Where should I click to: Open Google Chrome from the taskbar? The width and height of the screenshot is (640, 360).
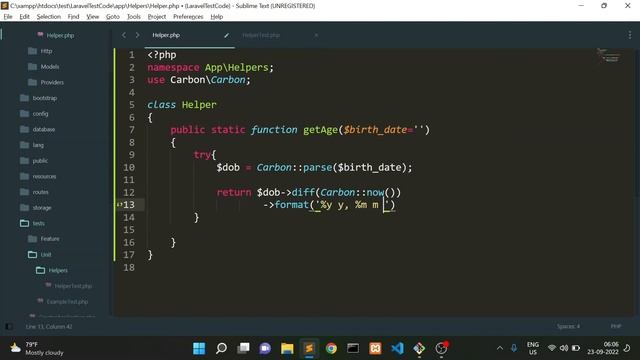(x=331, y=348)
